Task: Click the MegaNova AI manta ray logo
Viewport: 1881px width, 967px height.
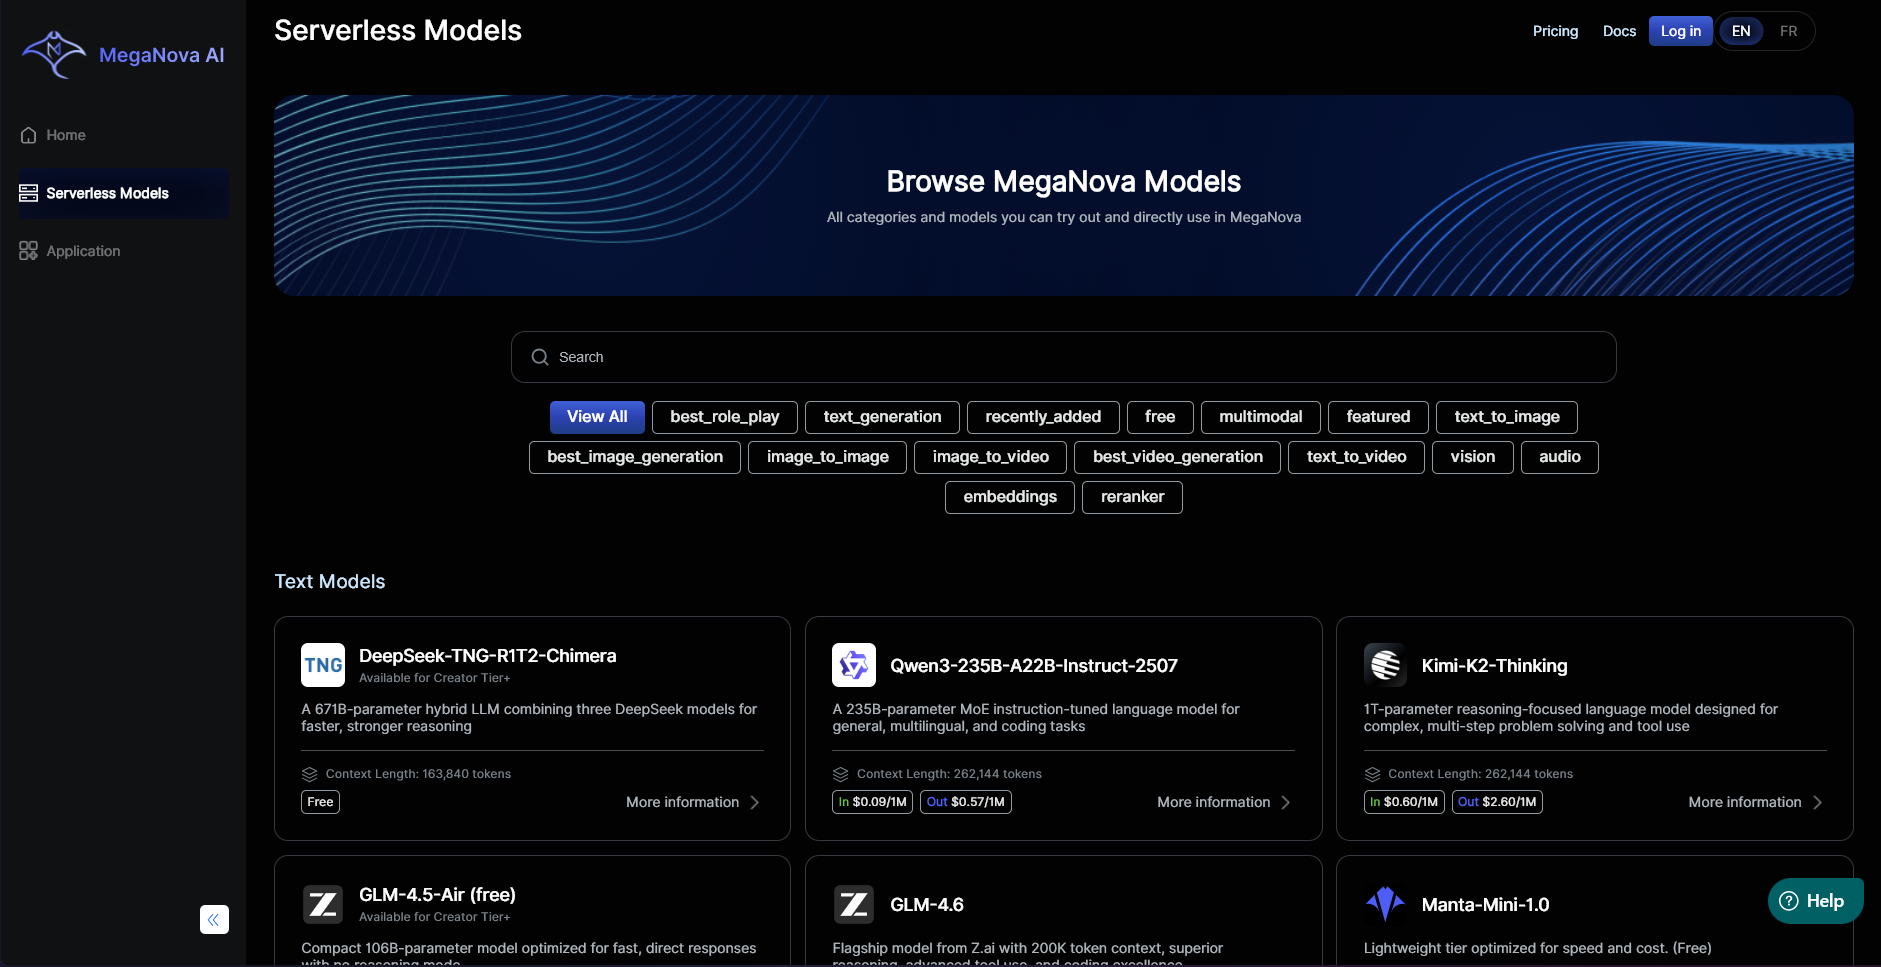Action: click(x=54, y=54)
